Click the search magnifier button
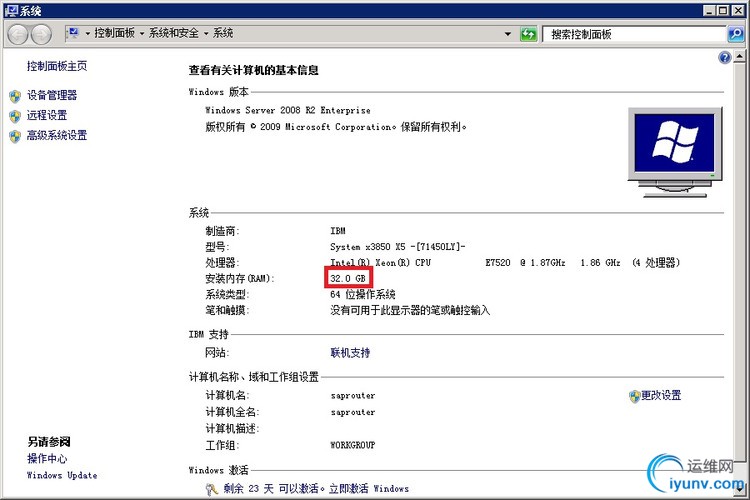Screen dimensions: 750x500 coord(736,34)
